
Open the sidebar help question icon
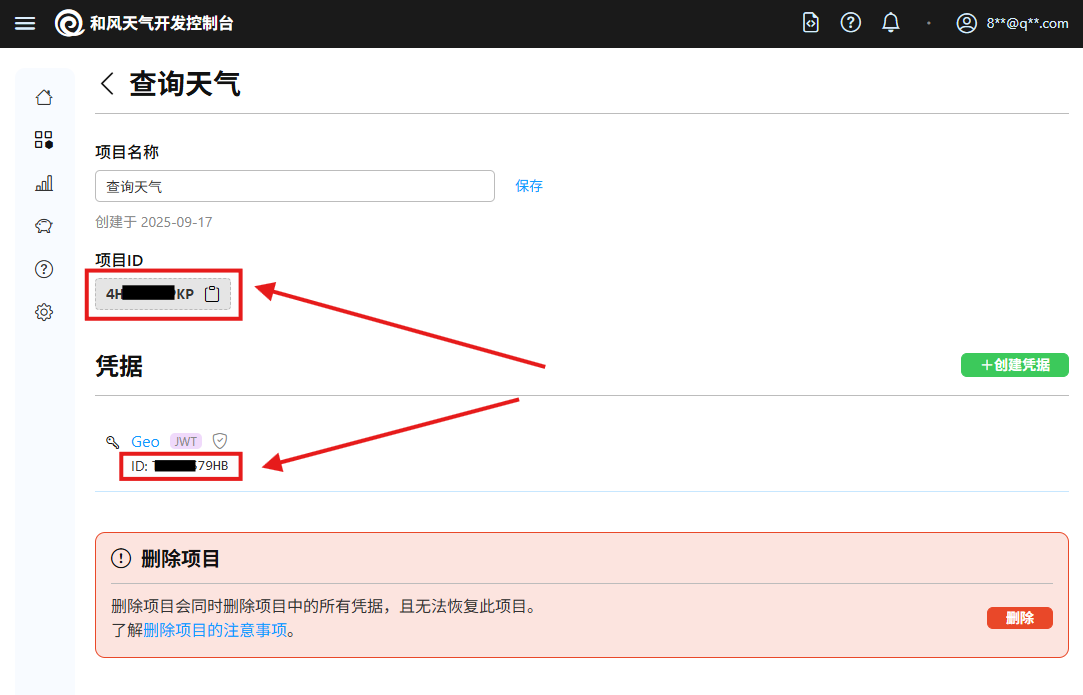(x=44, y=269)
